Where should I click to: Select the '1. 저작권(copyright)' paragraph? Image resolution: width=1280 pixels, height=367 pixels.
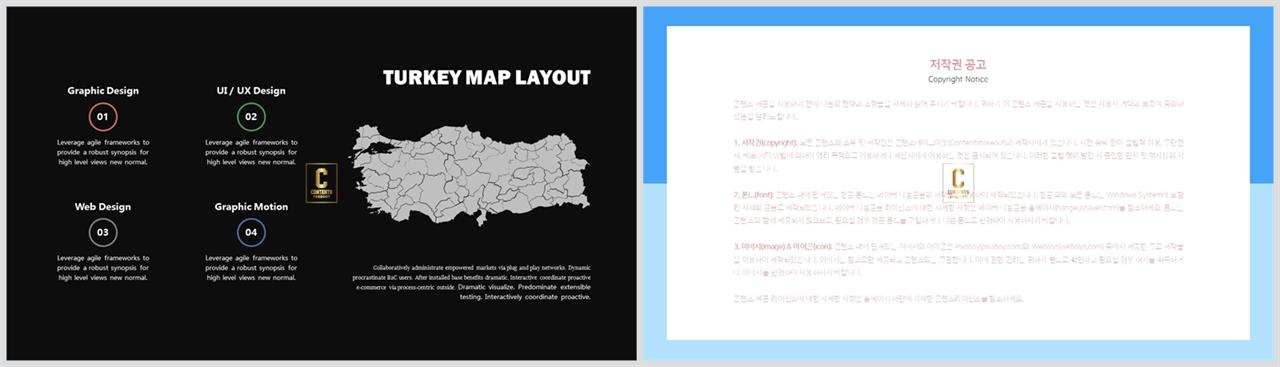pyautogui.click(x=958, y=157)
